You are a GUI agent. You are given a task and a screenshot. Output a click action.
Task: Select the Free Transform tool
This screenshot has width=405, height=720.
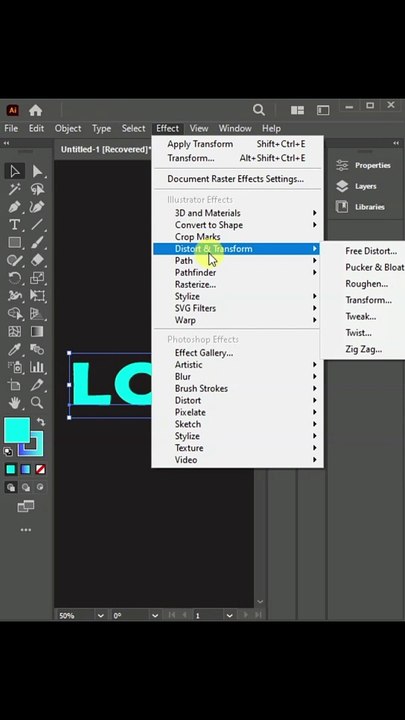coord(37,295)
